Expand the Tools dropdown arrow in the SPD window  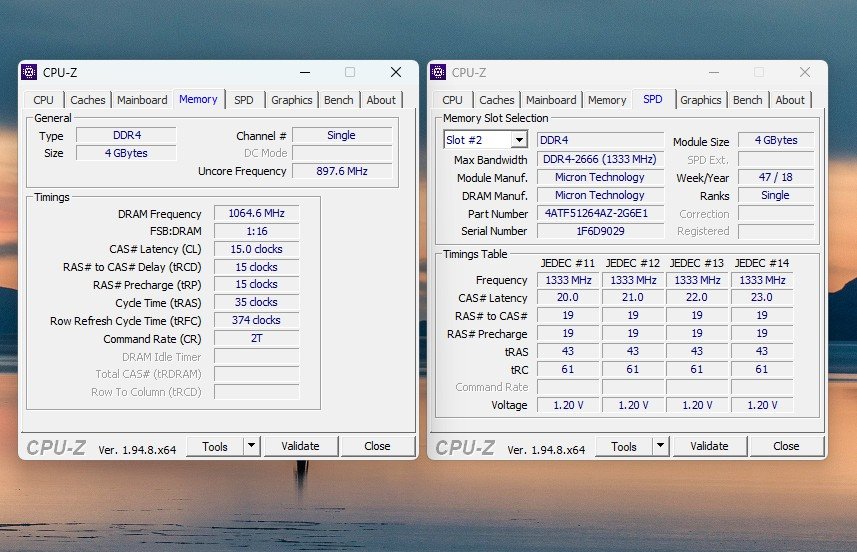point(660,446)
